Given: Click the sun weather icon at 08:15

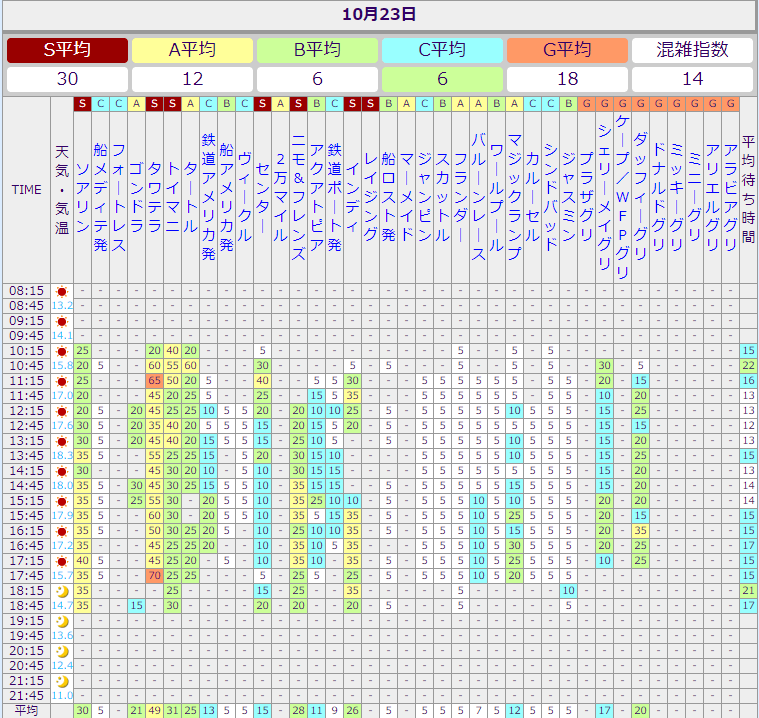Looking at the screenshot, I should 62,291.
